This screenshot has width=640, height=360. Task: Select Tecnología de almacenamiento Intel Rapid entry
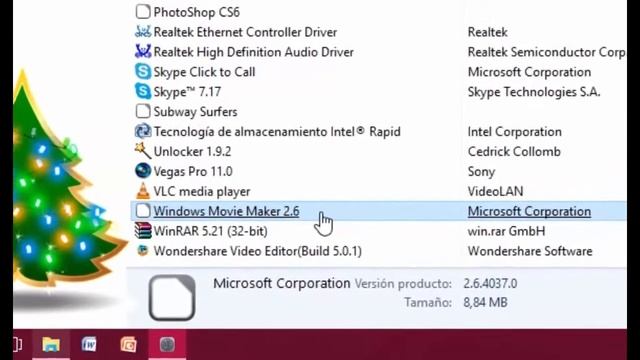[277, 131]
